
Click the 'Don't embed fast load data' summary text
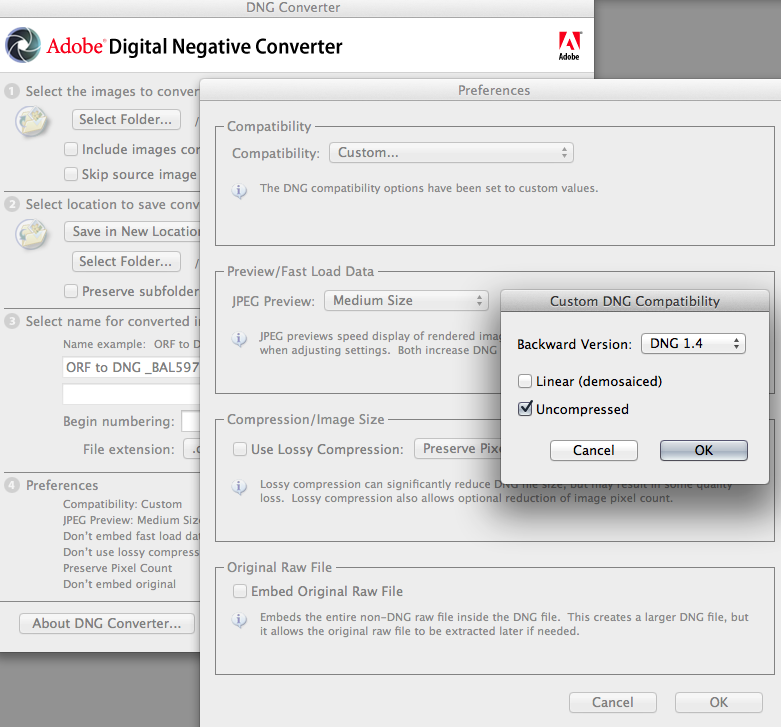point(131,536)
